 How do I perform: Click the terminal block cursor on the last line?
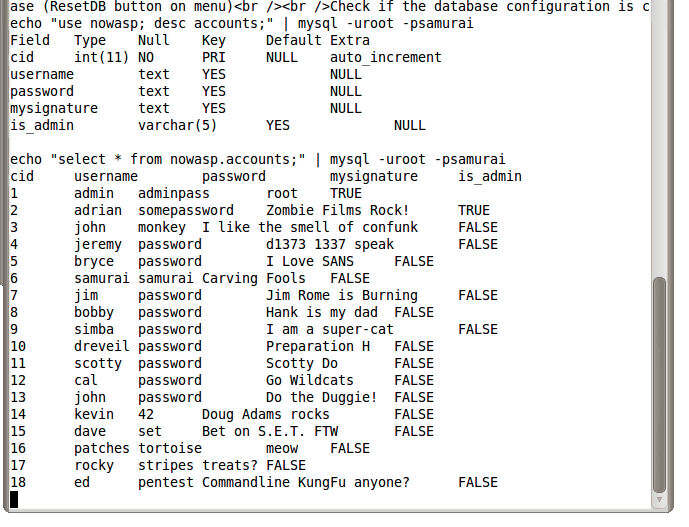15,499
